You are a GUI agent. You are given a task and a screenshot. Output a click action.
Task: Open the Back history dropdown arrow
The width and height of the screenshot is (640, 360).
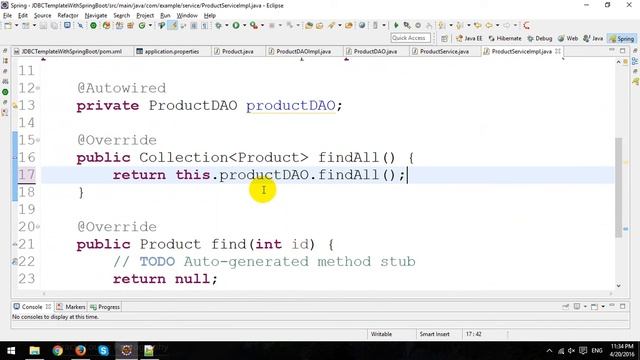[497, 25]
